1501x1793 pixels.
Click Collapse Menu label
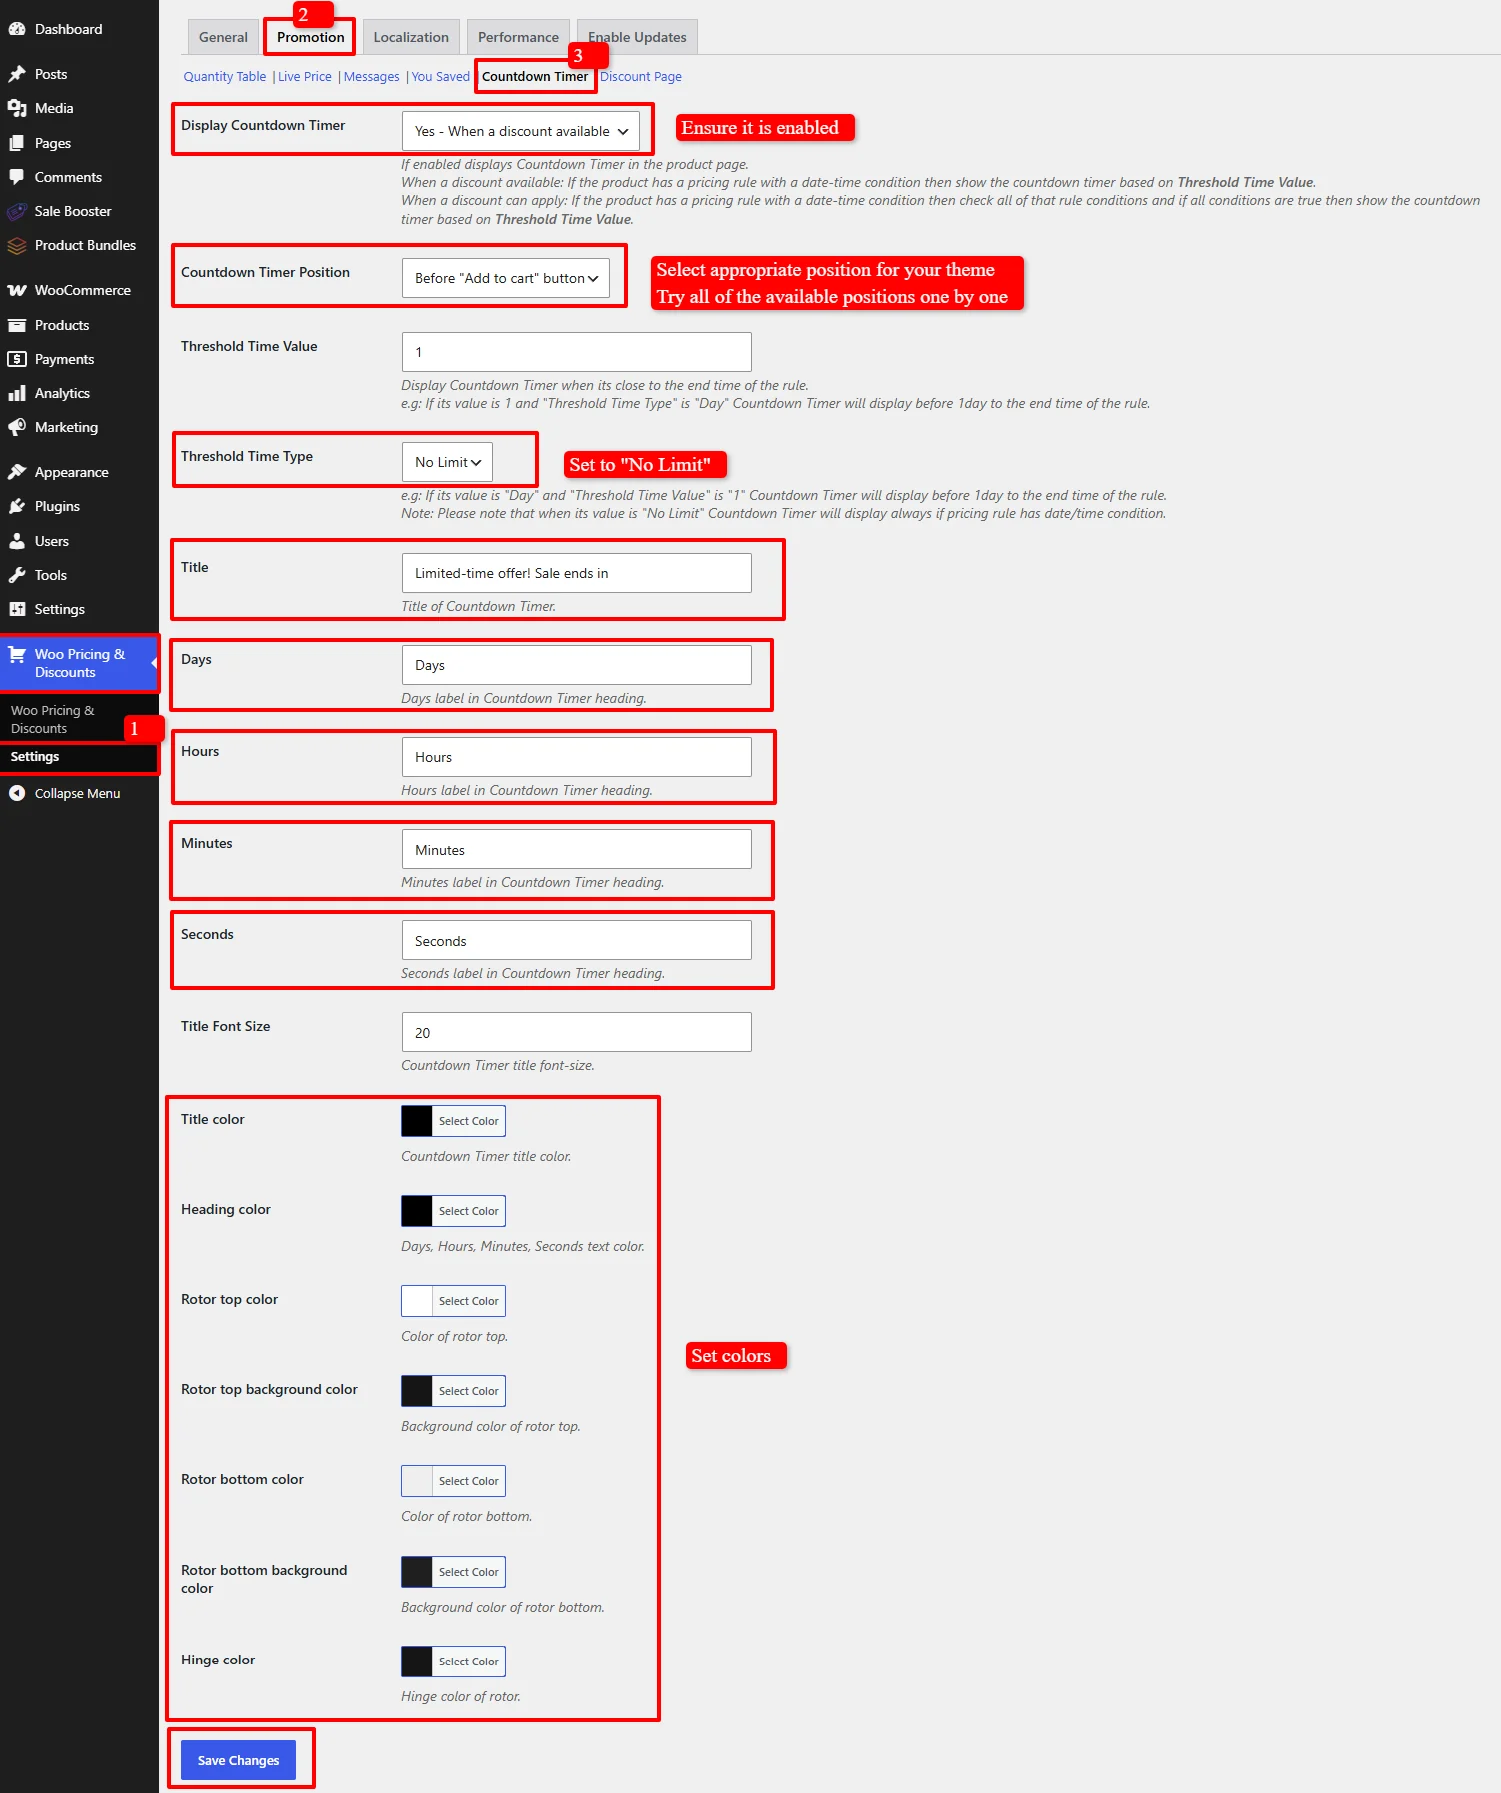[77, 793]
